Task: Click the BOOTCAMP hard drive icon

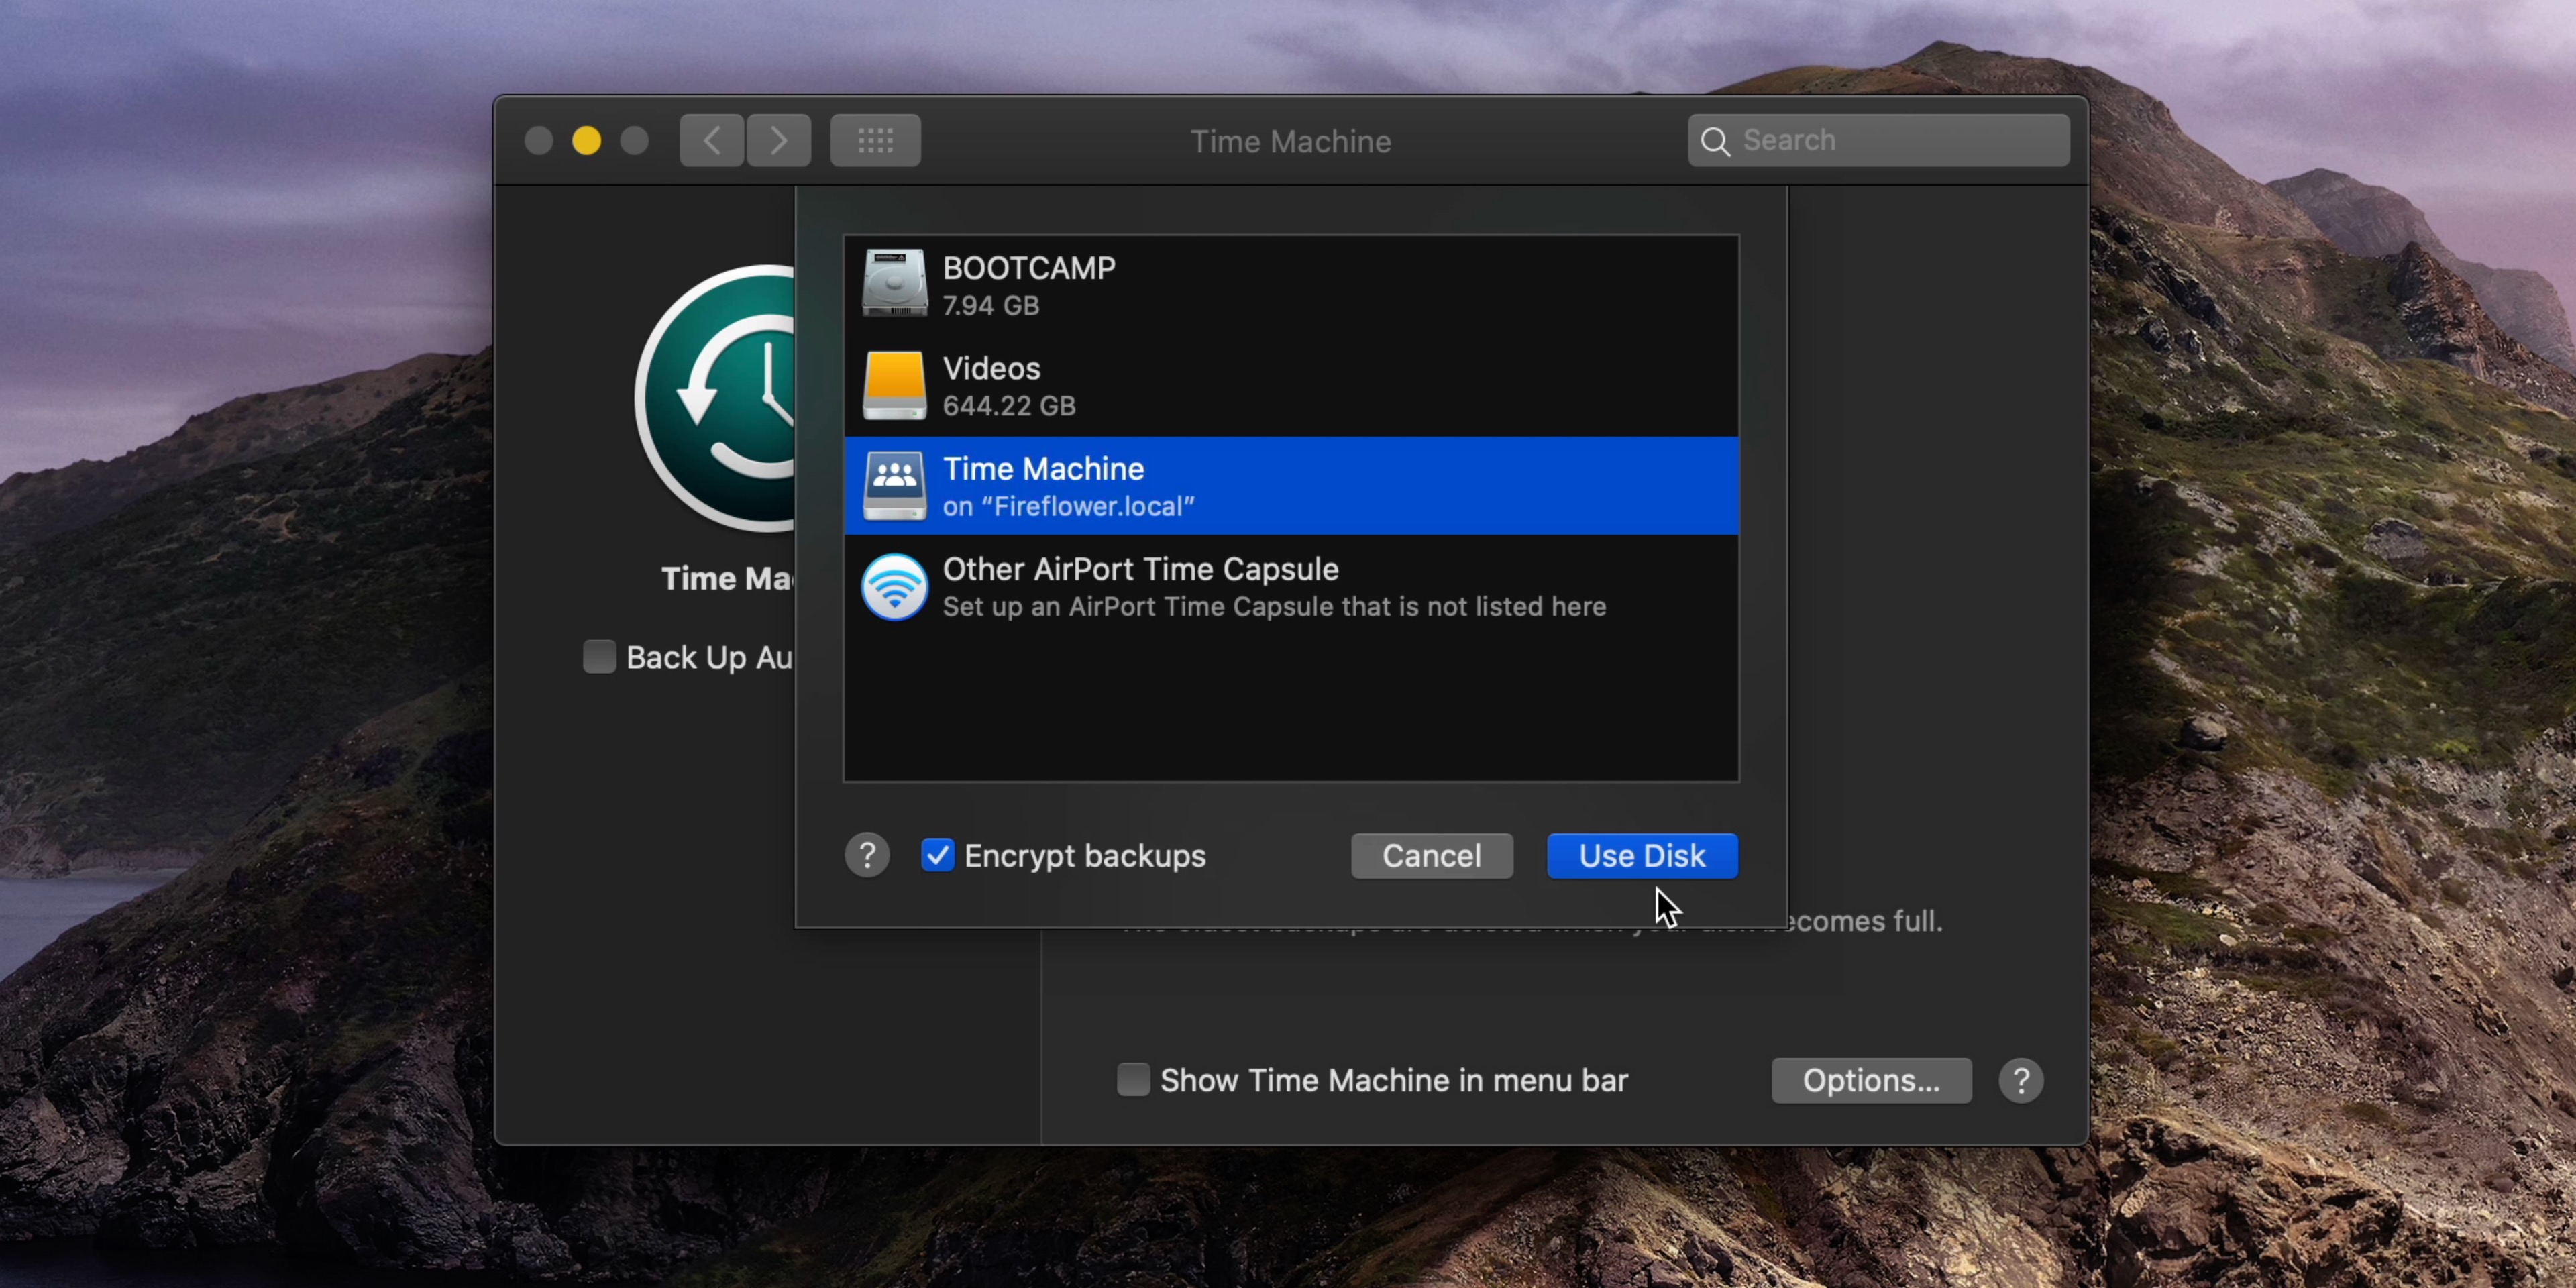Action: [x=894, y=284]
